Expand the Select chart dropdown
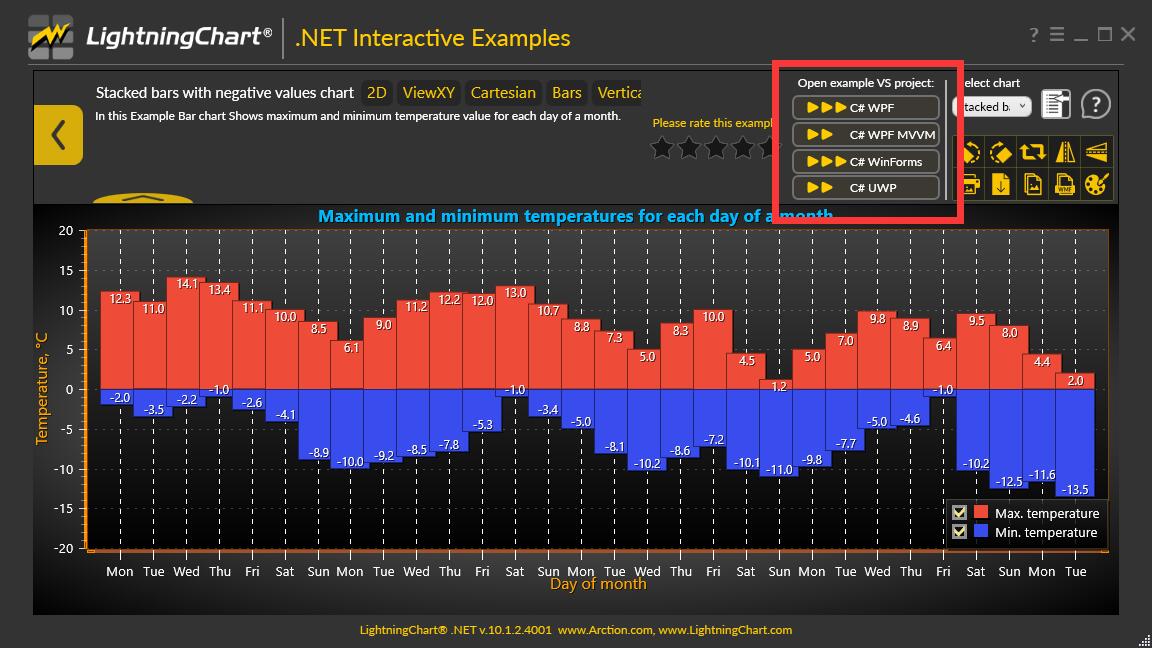 tap(993, 107)
